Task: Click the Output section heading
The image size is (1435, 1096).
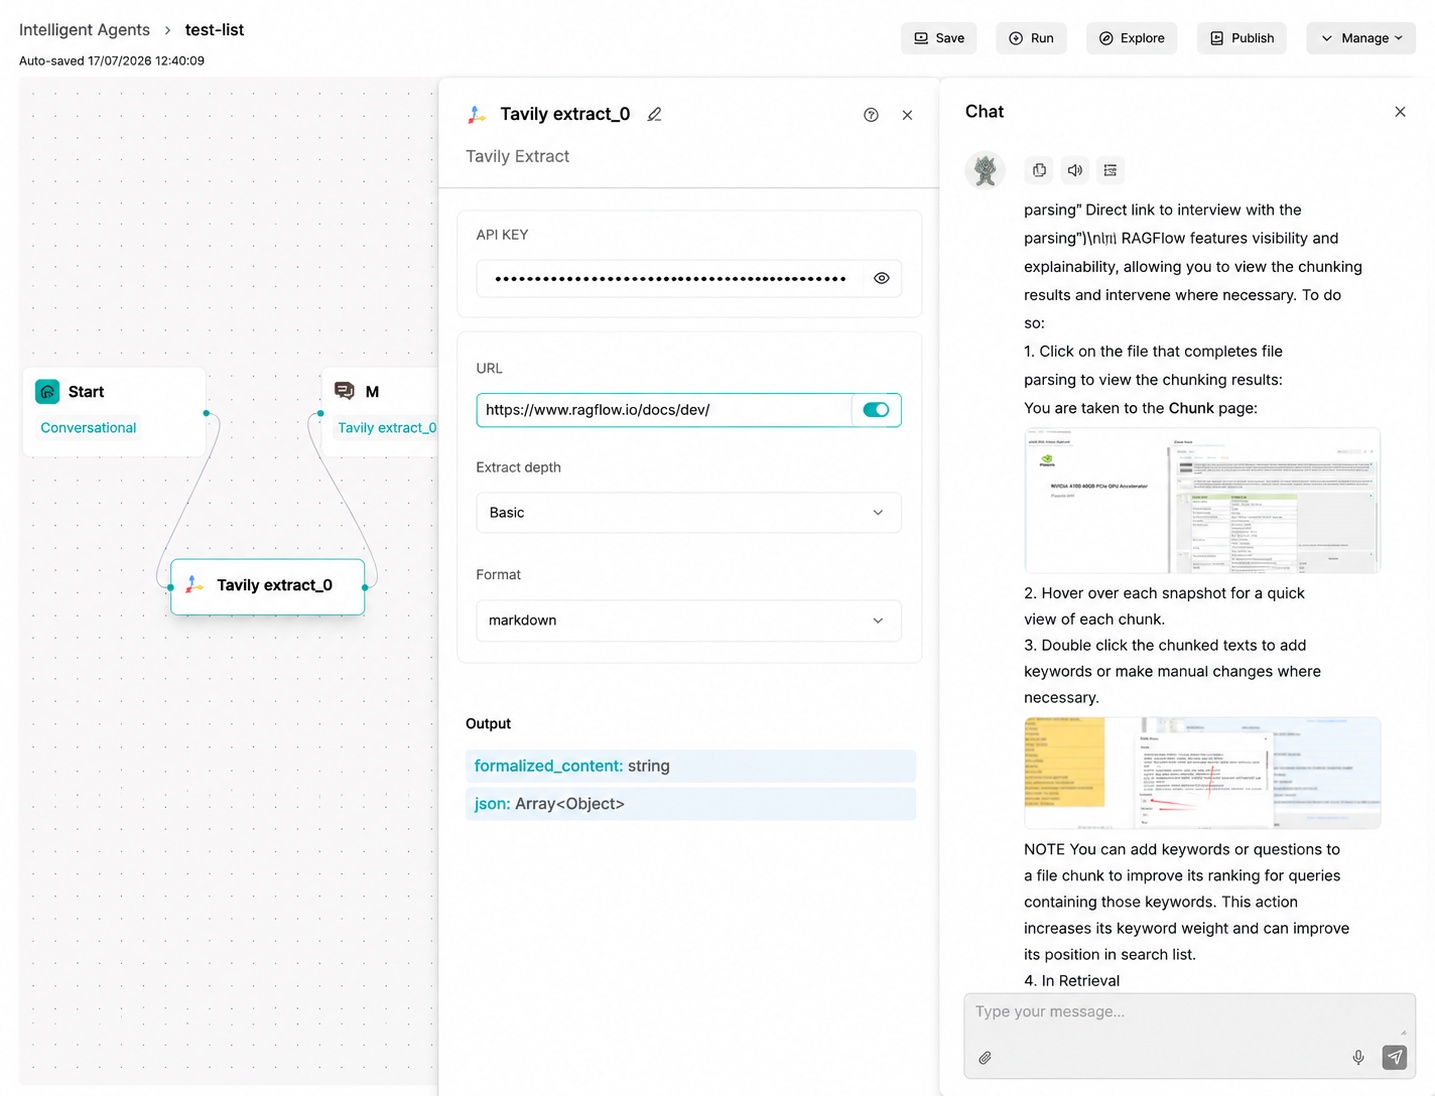Action: pyautogui.click(x=488, y=724)
